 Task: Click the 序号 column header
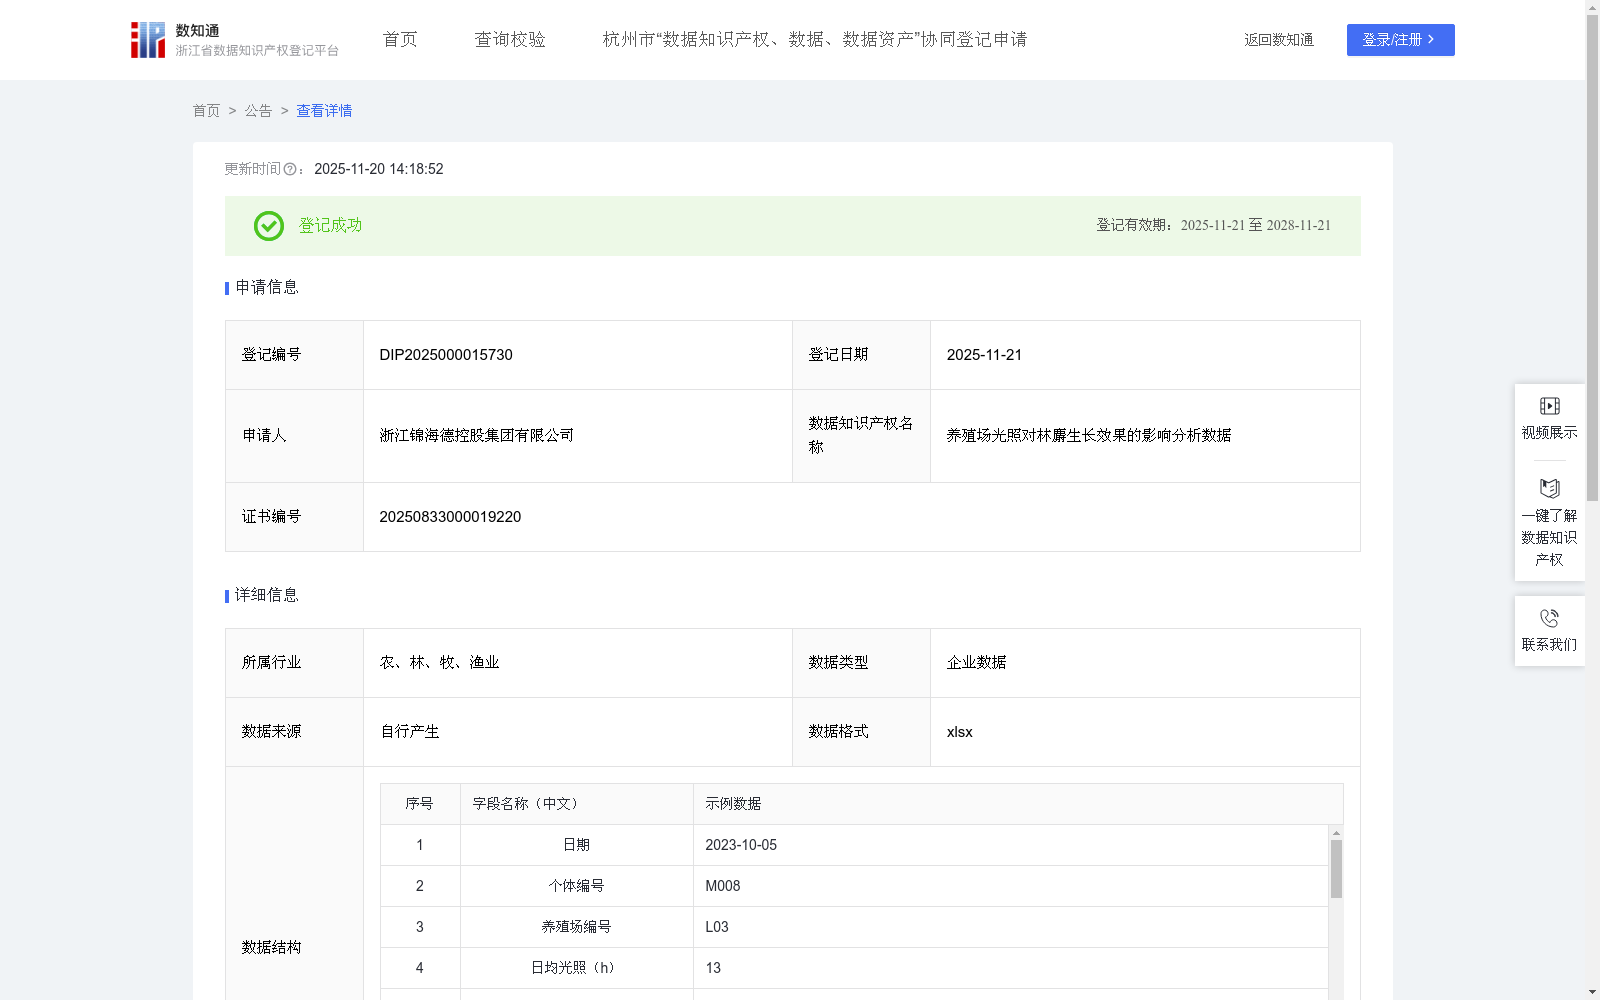[x=419, y=804]
